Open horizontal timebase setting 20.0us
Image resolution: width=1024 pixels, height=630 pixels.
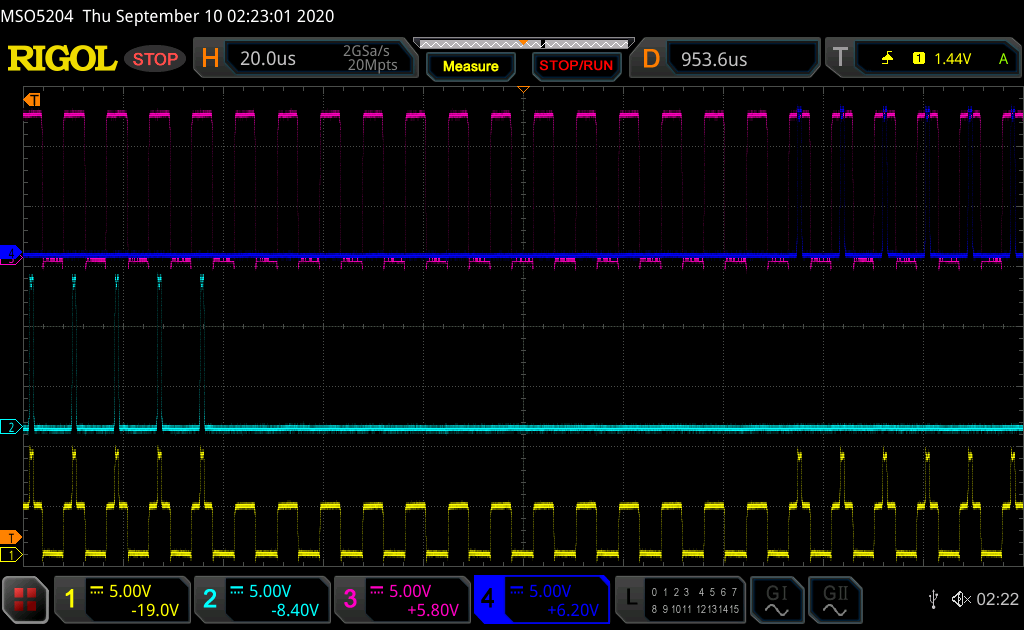click(268, 59)
